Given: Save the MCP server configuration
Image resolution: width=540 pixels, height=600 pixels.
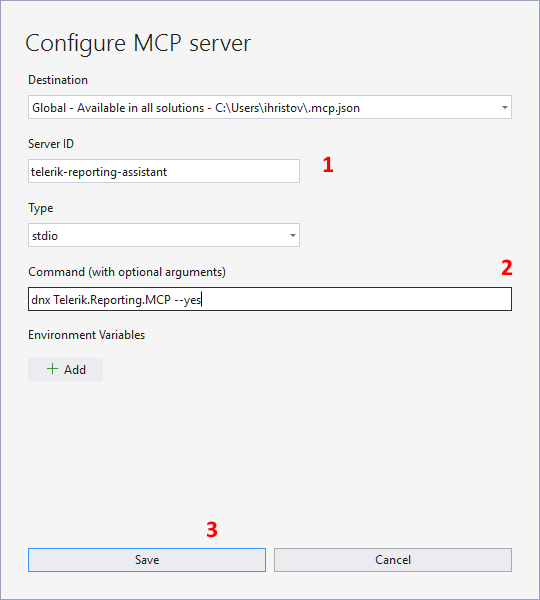Looking at the screenshot, I should point(147,560).
